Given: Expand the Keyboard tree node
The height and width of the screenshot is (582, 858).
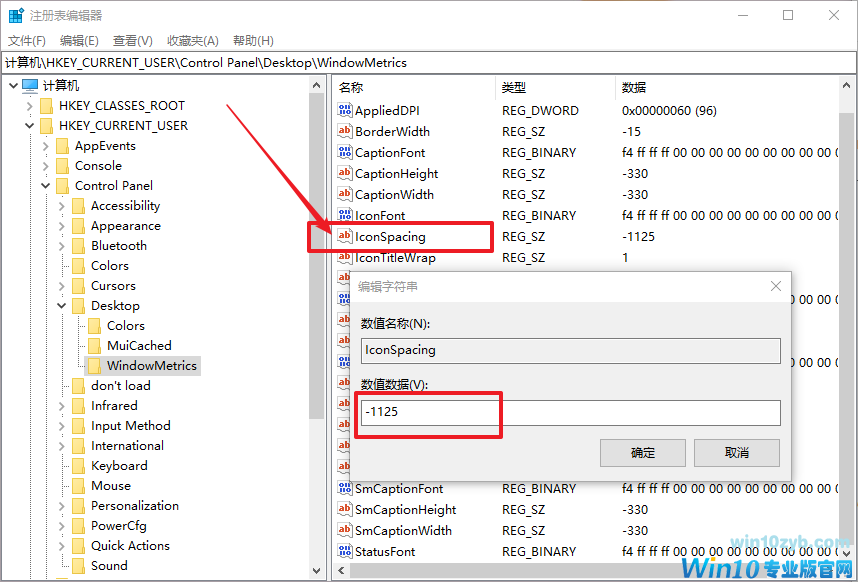Looking at the screenshot, I should pyautogui.click(x=62, y=466).
